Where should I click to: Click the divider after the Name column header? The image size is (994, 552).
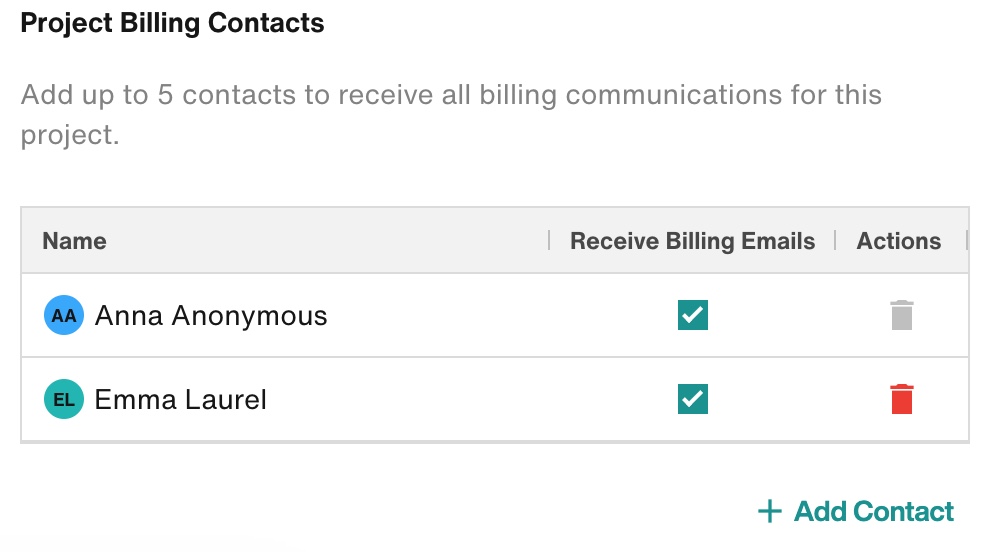coord(549,240)
